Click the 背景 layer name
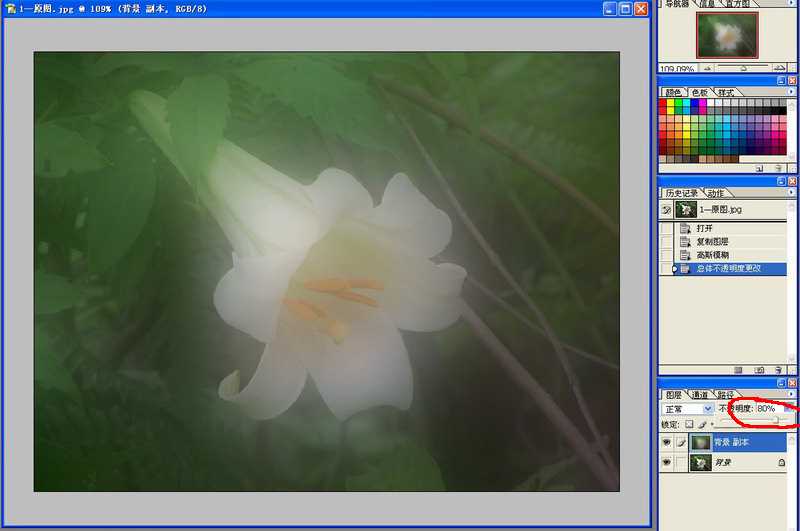The width and height of the screenshot is (800, 531). click(722, 463)
